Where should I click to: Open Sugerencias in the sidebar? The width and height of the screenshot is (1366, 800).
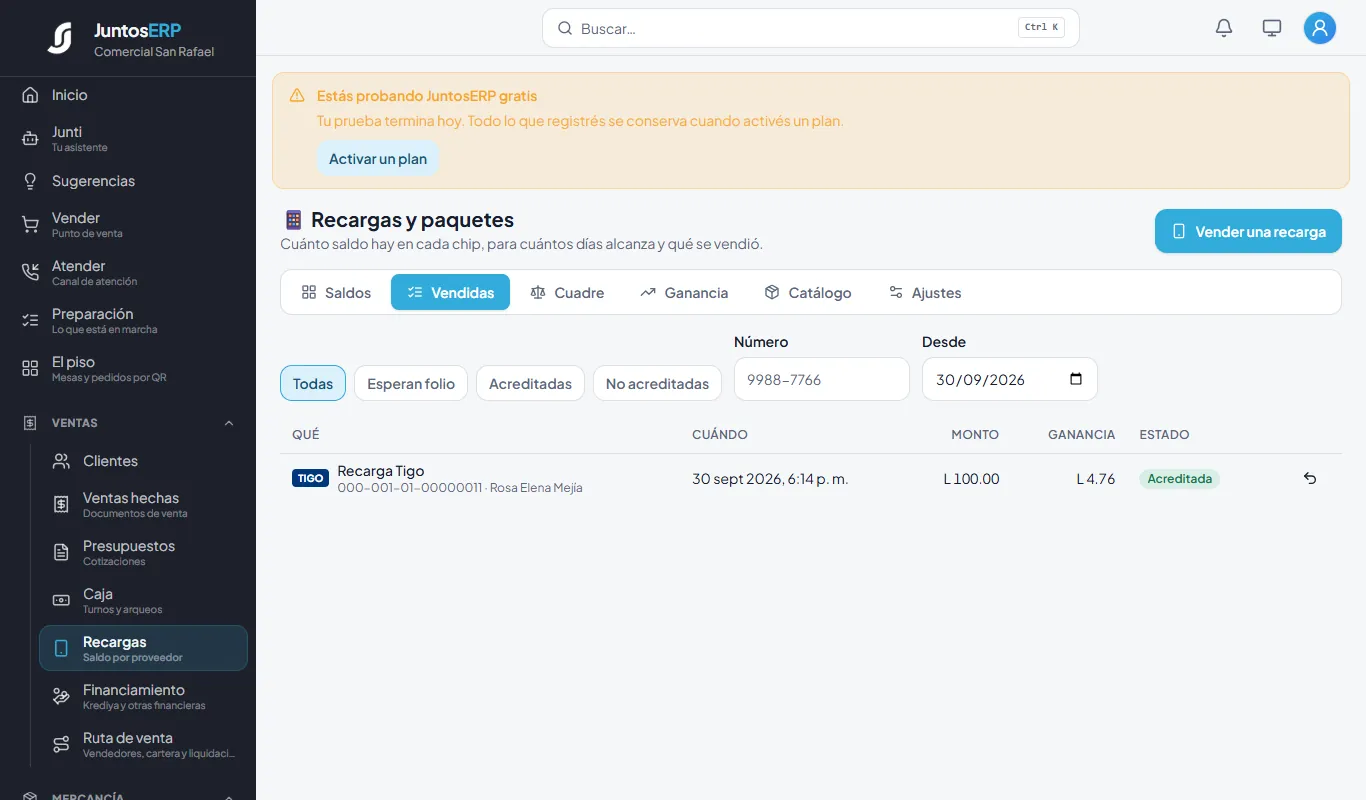pos(128,181)
